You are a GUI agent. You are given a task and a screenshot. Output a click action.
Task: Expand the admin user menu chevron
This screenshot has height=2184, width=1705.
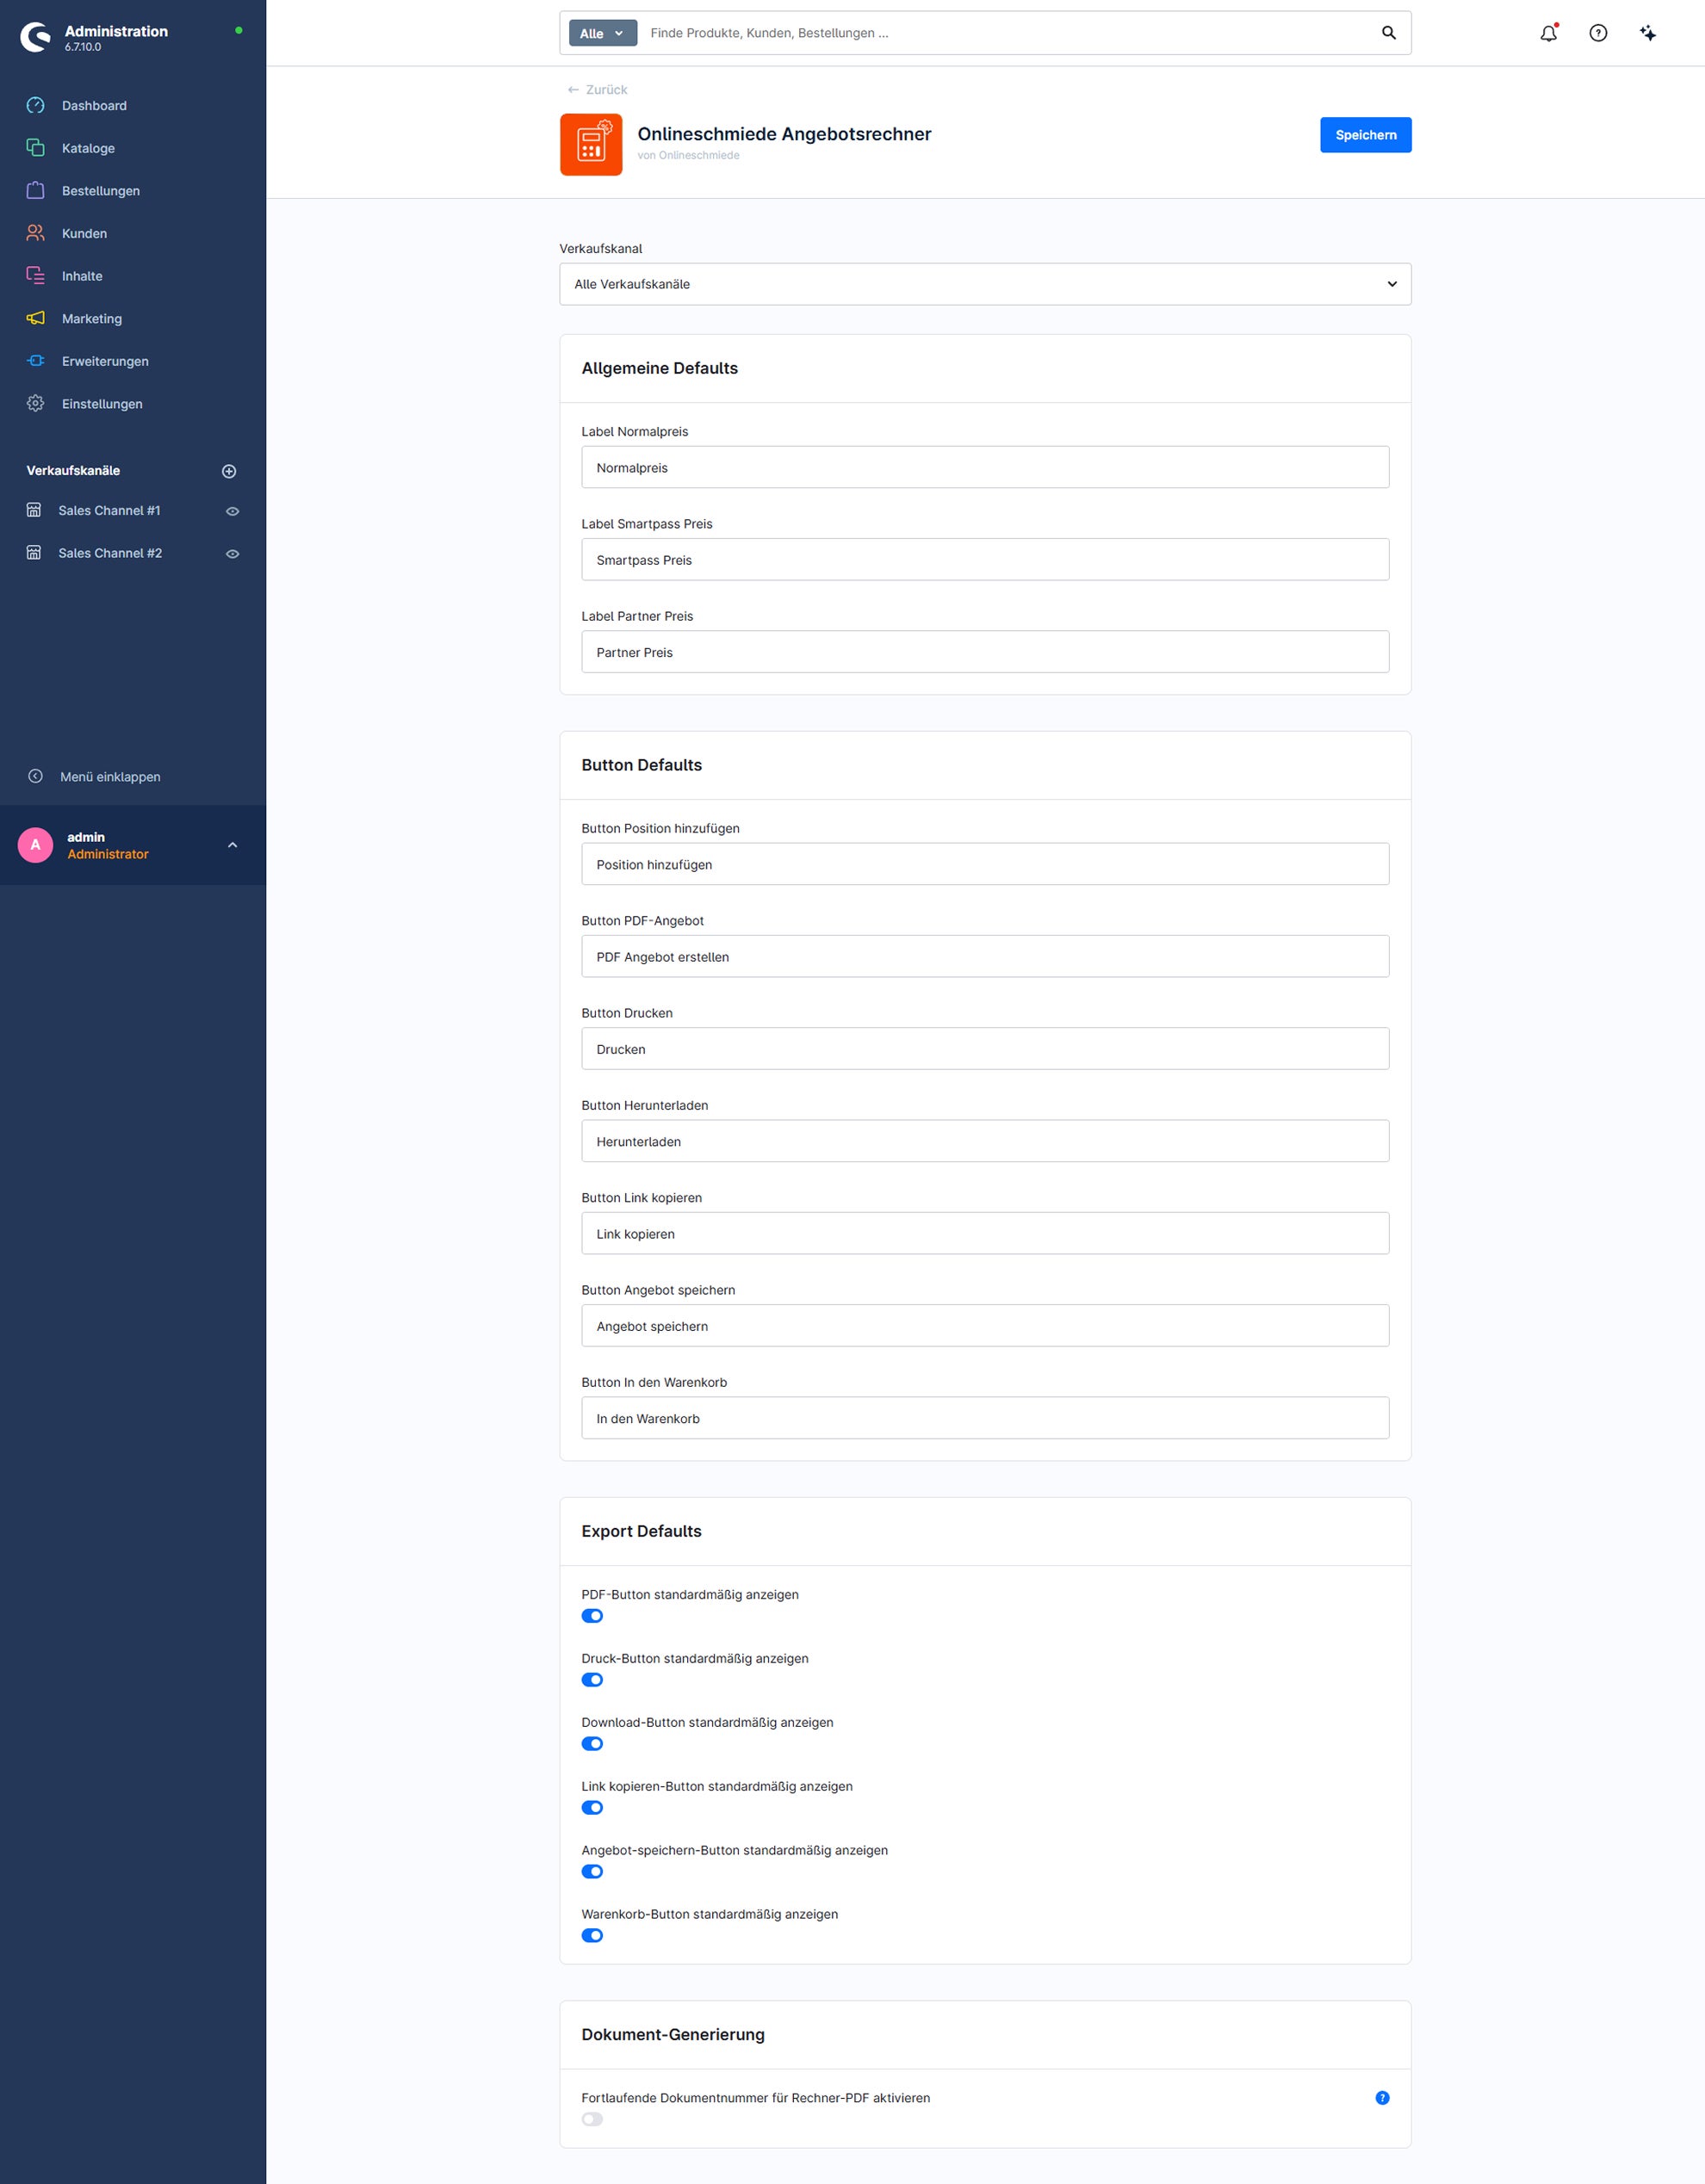click(x=232, y=845)
